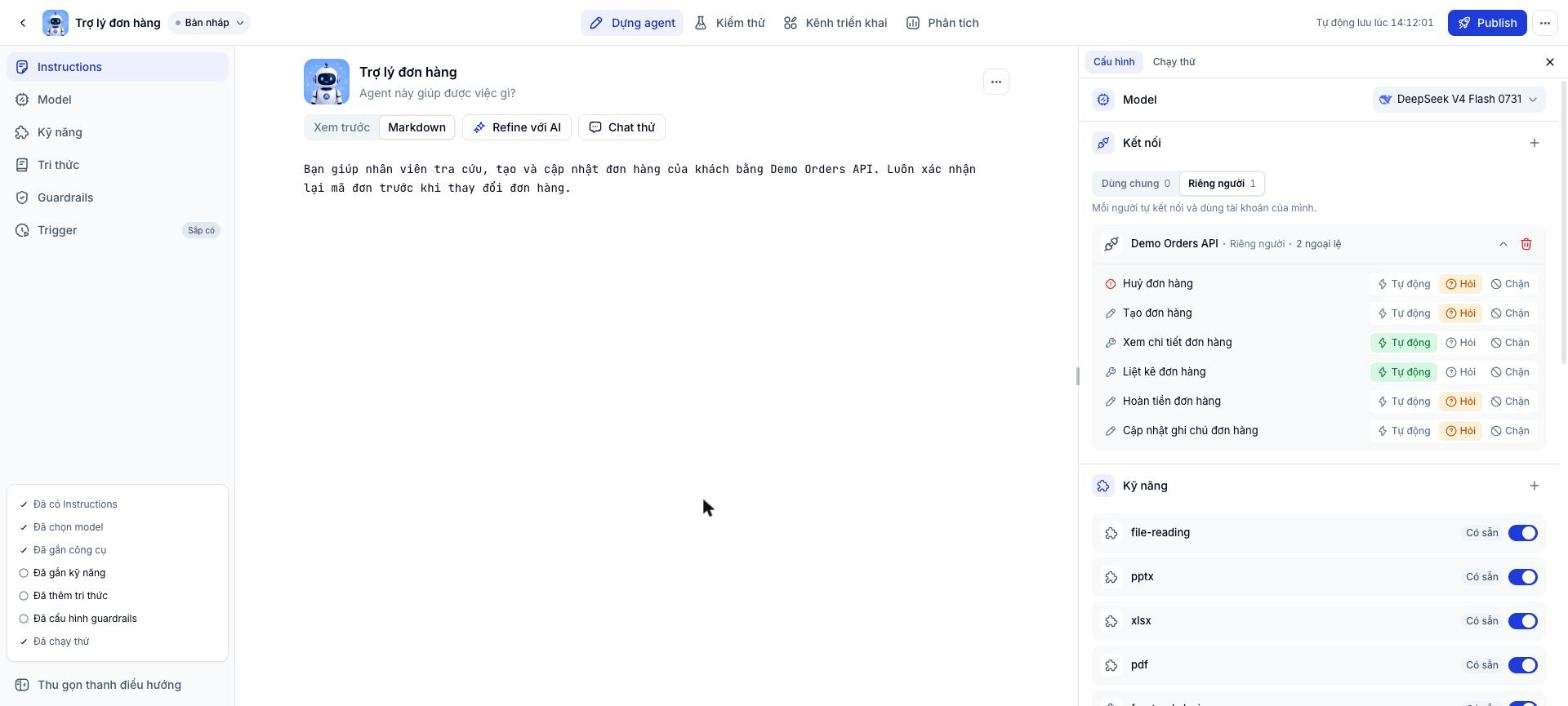Click Refine với AI button
This screenshot has height=706, width=1568.
pyautogui.click(x=517, y=127)
